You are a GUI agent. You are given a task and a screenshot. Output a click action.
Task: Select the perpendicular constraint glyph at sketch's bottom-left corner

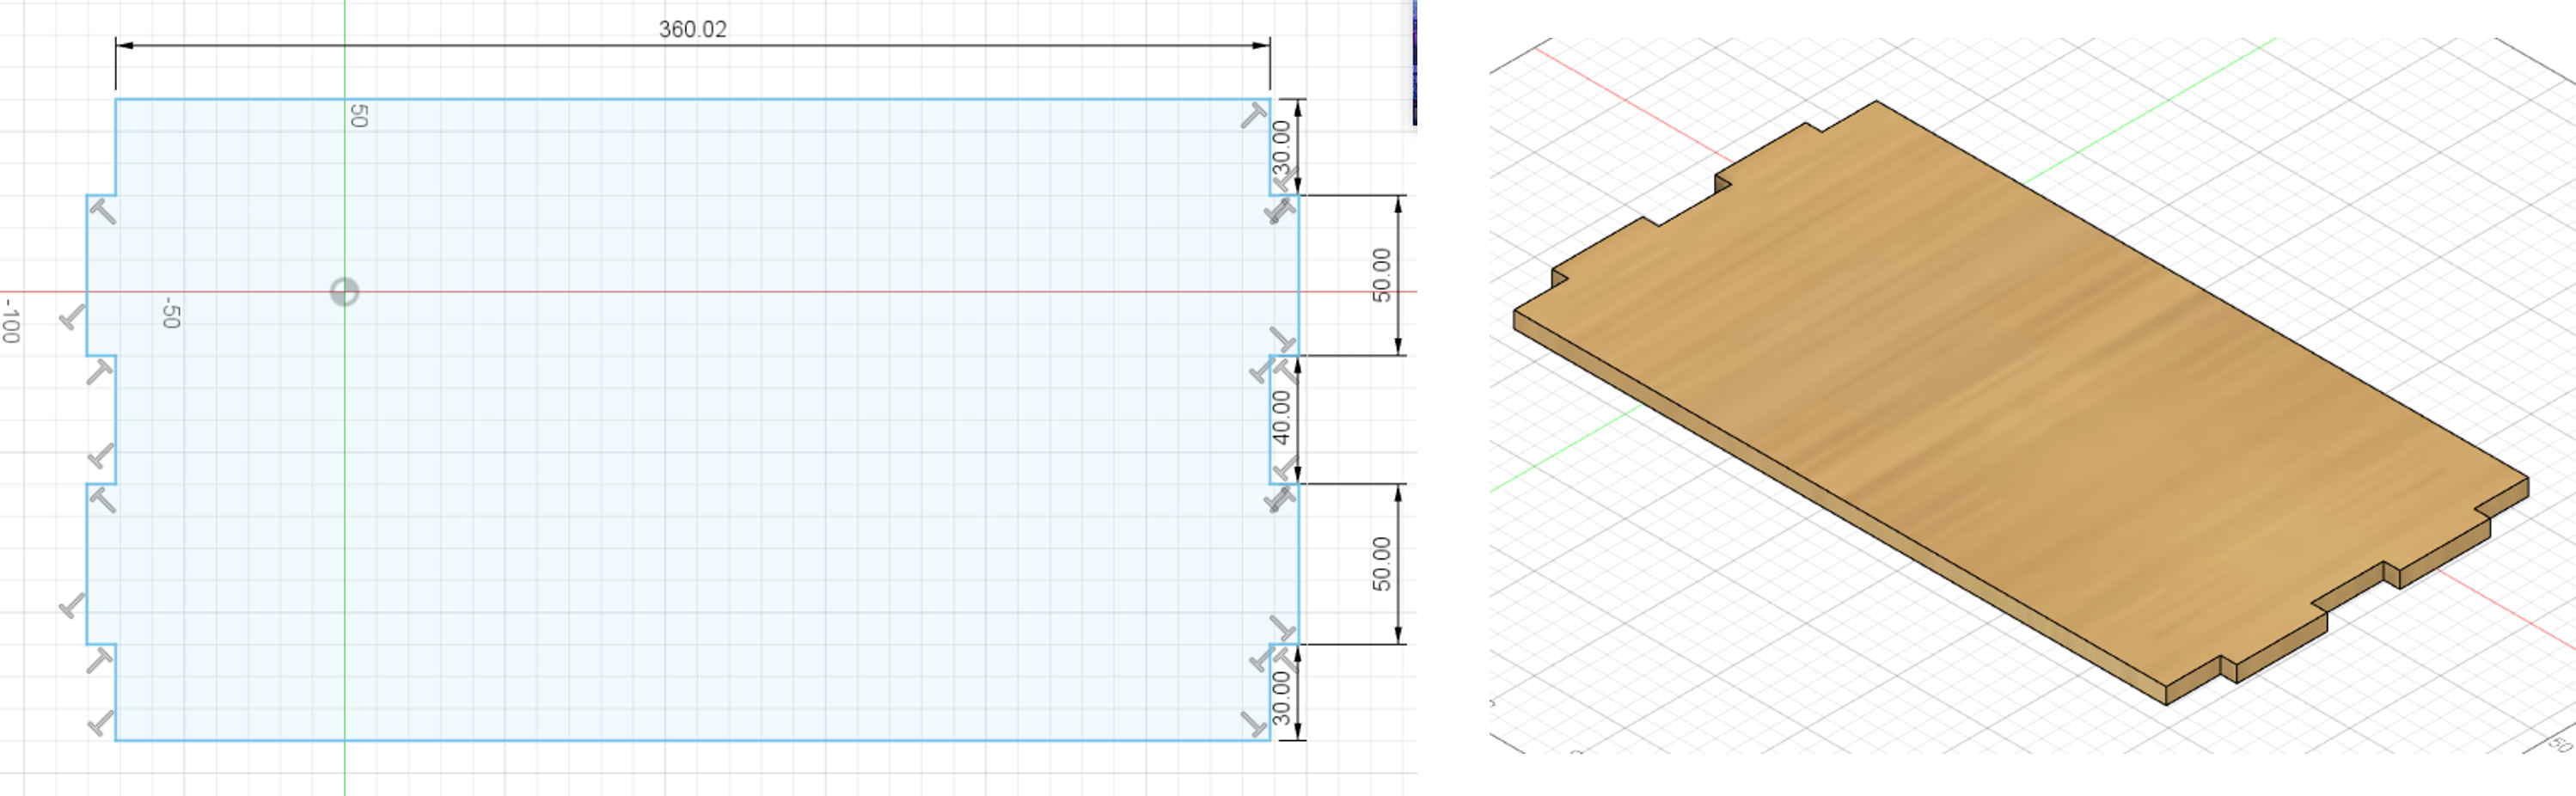point(101,723)
